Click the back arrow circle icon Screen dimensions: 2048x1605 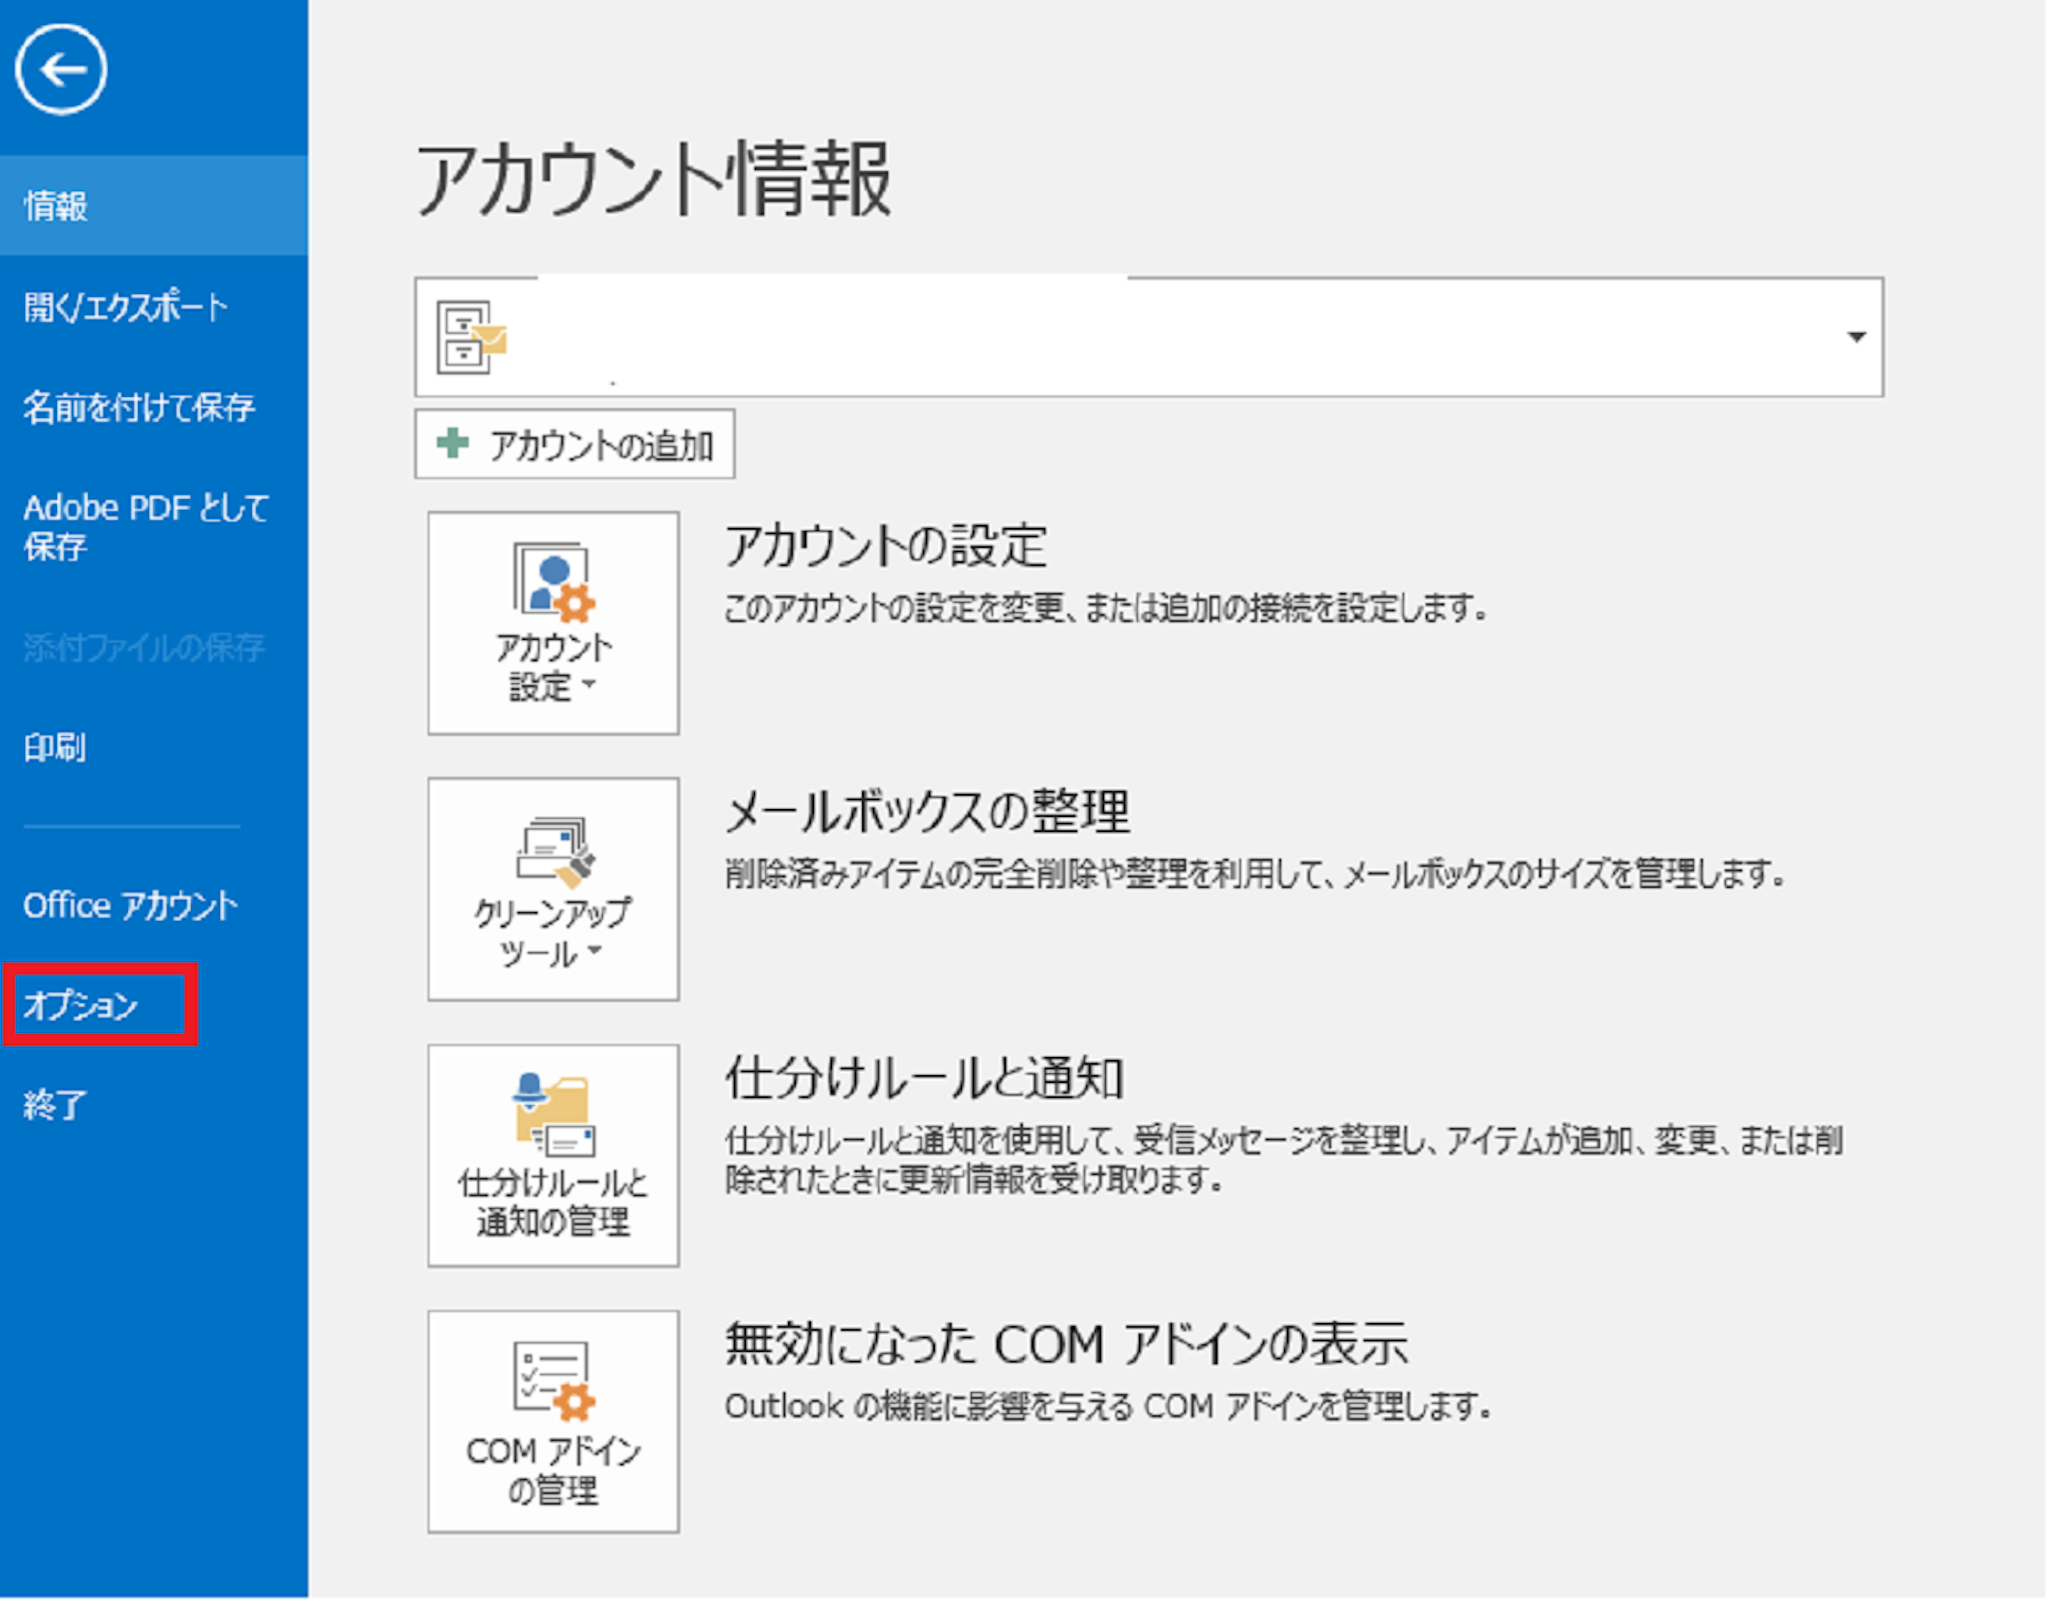pyautogui.click(x=61, y=70)
